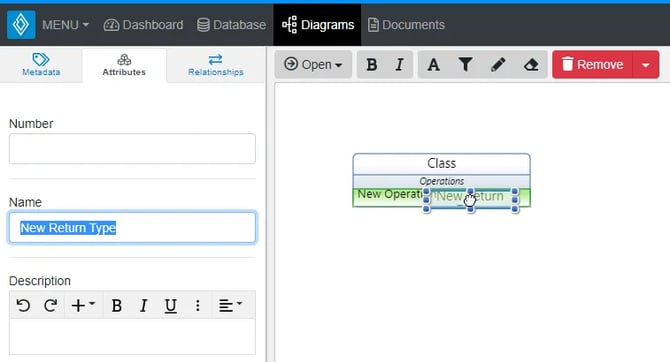Switch to the Metadata tab
Screen dimensions: 670x362
pyautogui.click(x=41, y=65)
